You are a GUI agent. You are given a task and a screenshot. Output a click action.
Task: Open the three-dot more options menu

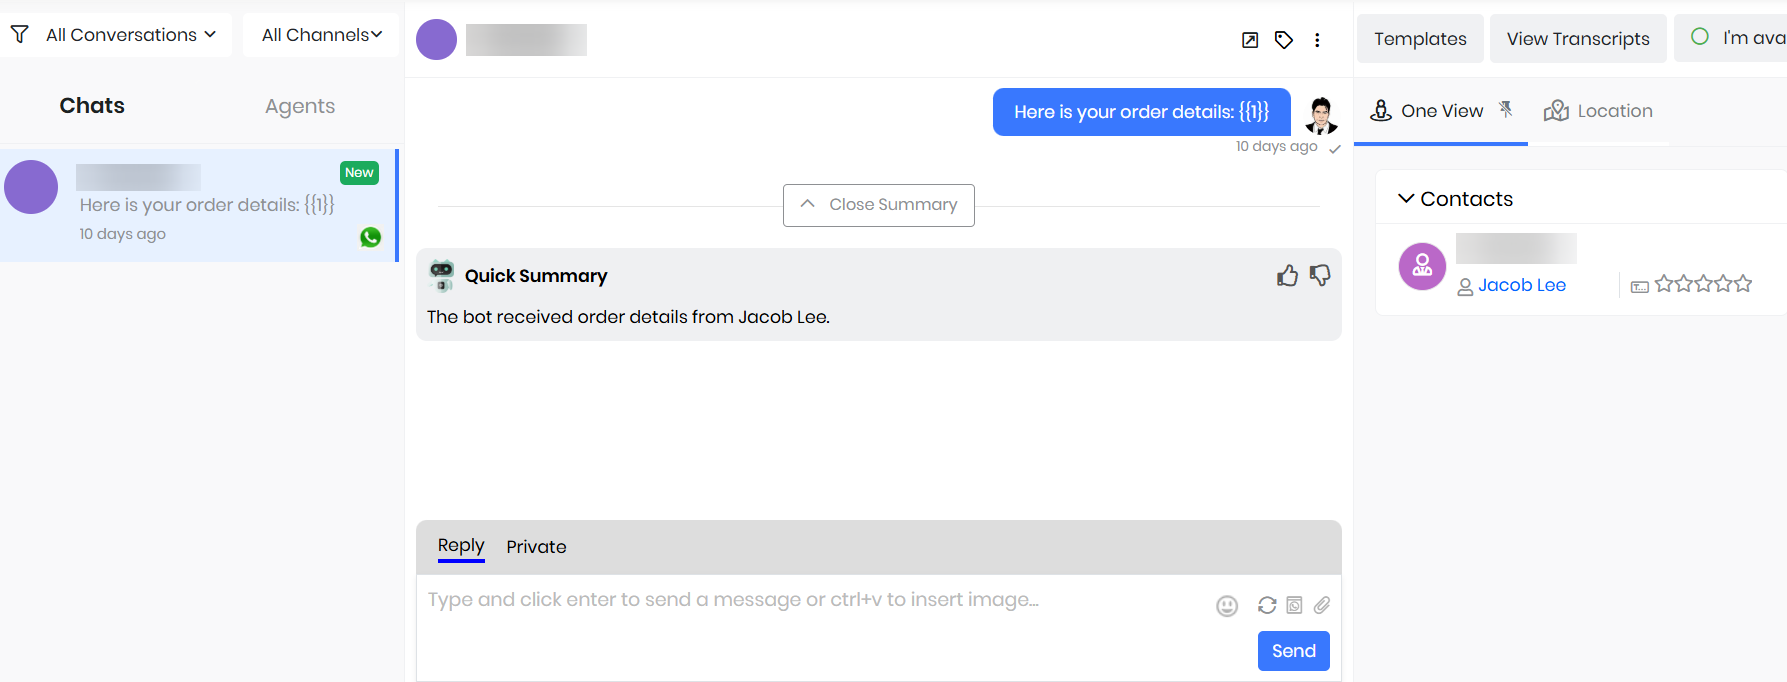click(x=1317, y=40)
